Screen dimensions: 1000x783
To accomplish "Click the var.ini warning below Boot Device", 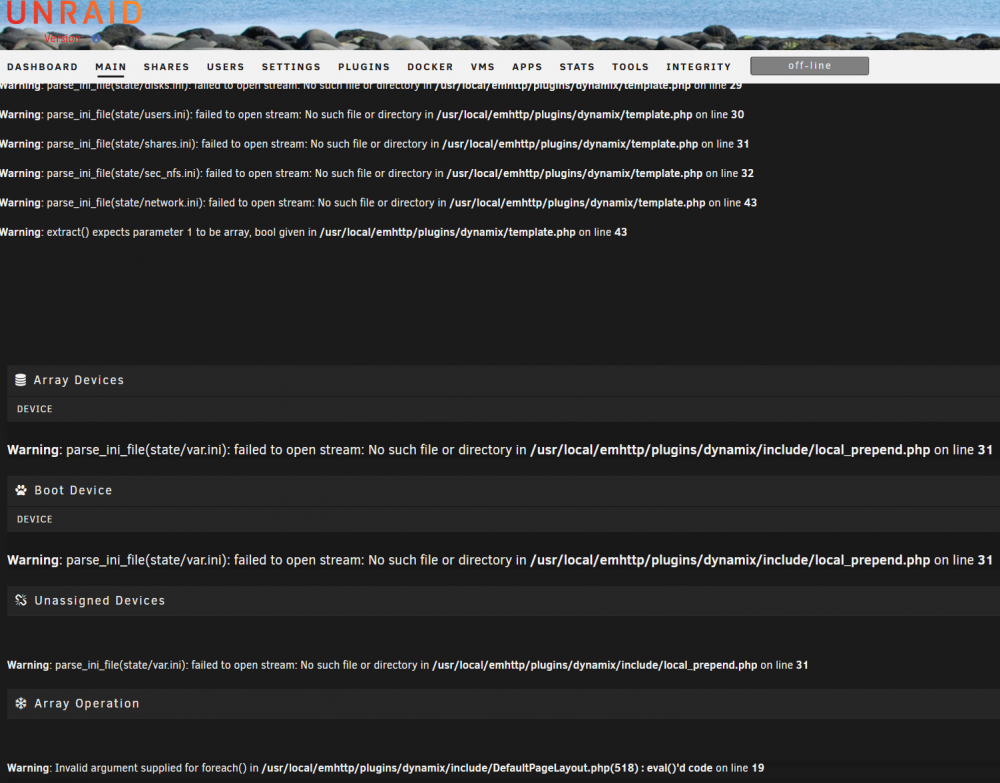I will (x=499, y=560).
